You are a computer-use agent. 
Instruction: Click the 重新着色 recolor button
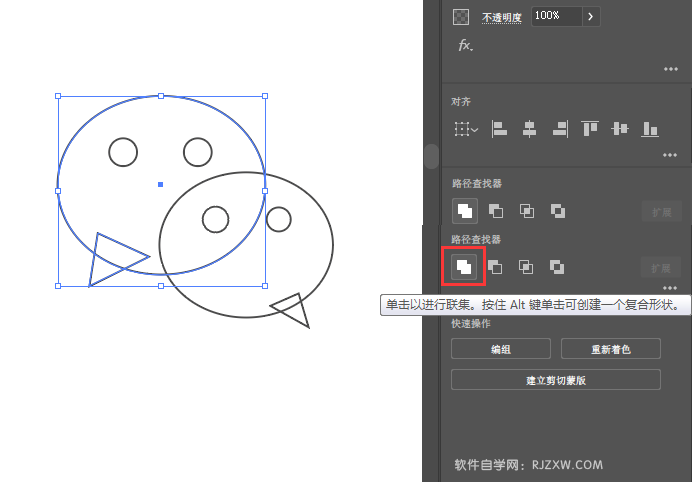(x=611, y=349)
